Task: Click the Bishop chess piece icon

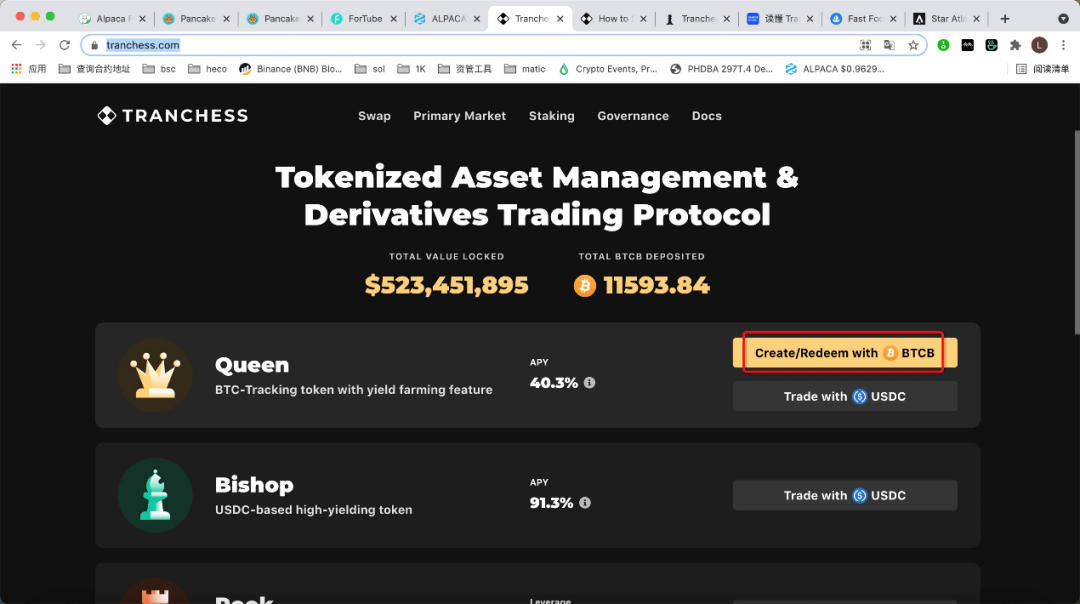Action: click(155, 495)
